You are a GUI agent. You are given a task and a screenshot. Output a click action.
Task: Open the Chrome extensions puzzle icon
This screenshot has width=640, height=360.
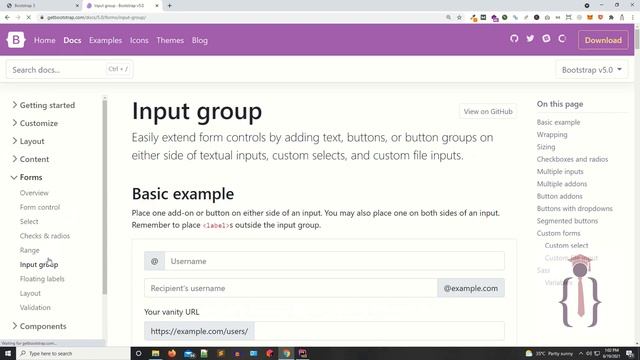point(611,18)
